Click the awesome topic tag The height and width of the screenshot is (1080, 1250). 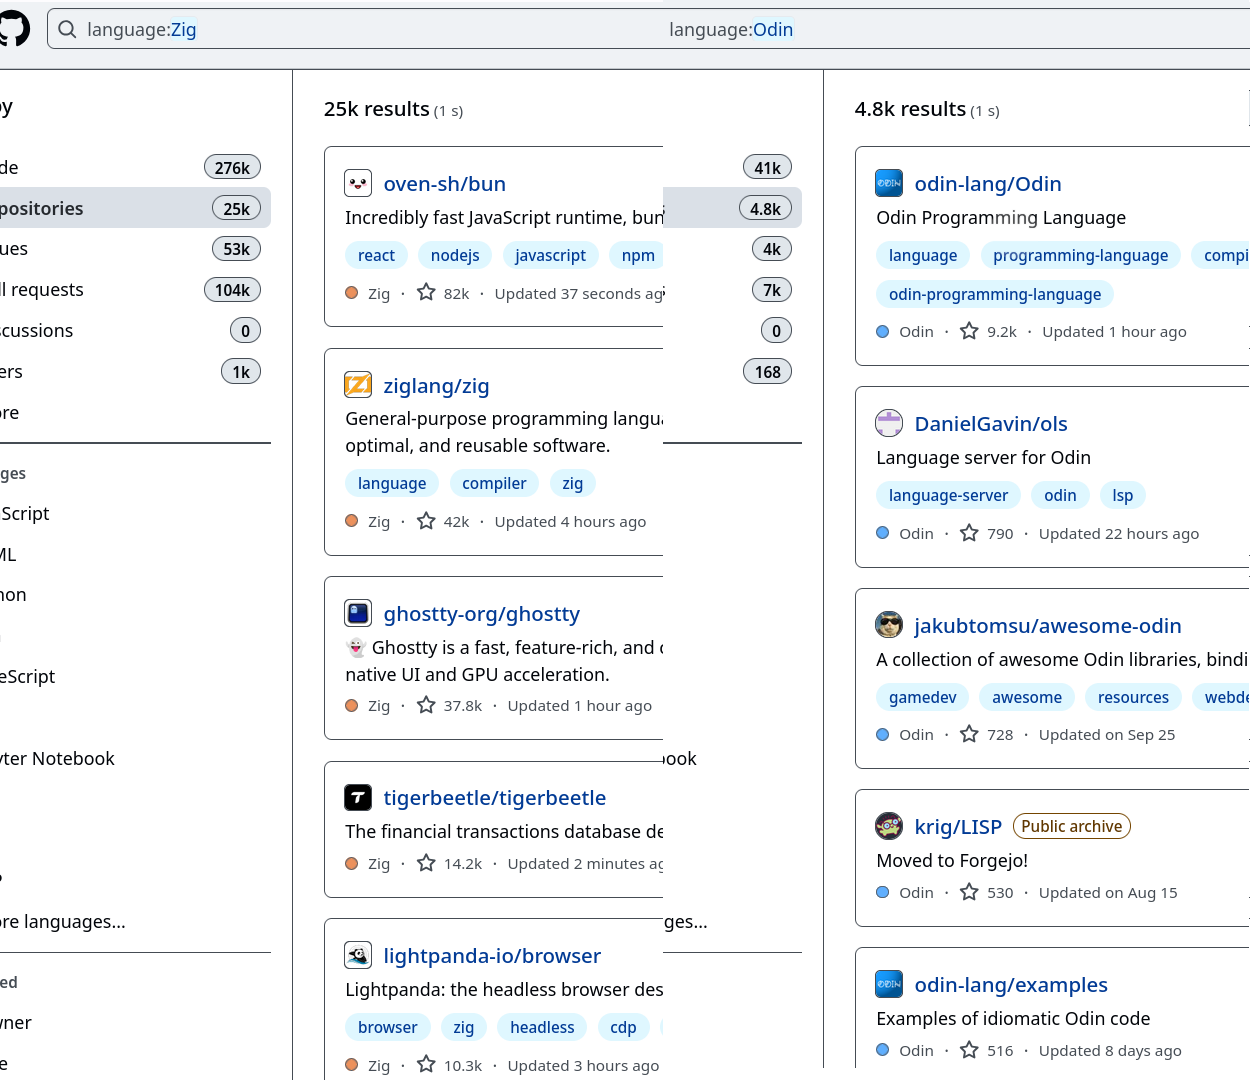click(x=1027, y=697)
